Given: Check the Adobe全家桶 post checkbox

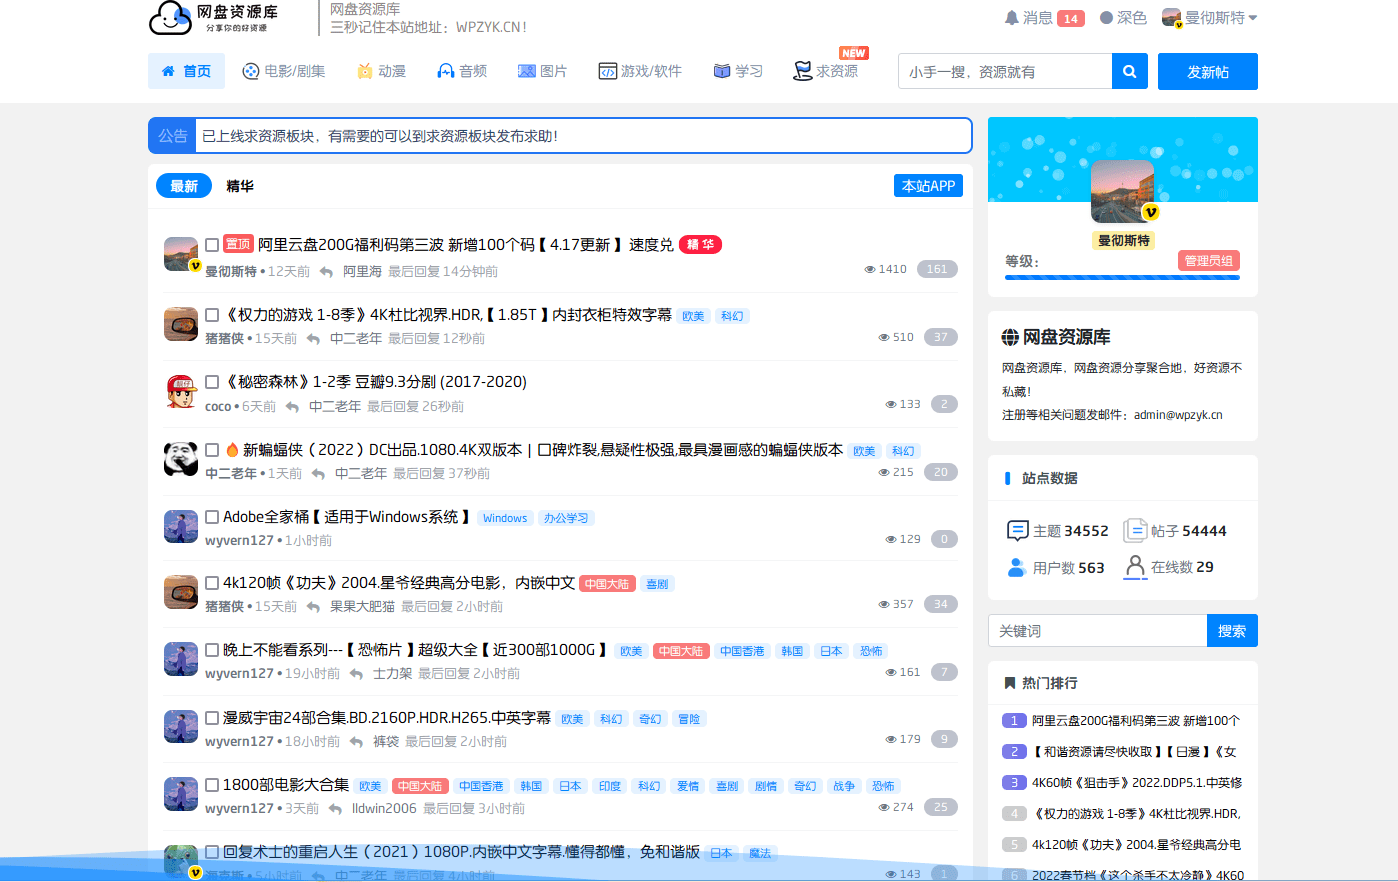Looking at the screenshot, I should pos(212,517).
